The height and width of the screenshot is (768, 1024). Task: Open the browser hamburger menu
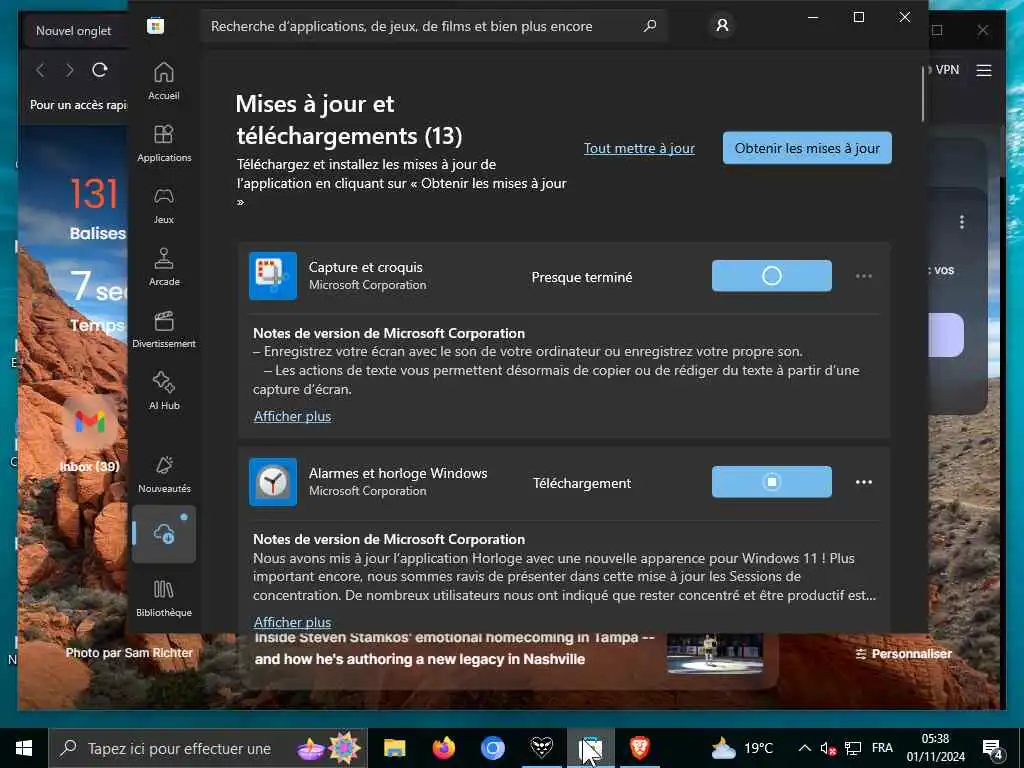click(x=984, y=71)
